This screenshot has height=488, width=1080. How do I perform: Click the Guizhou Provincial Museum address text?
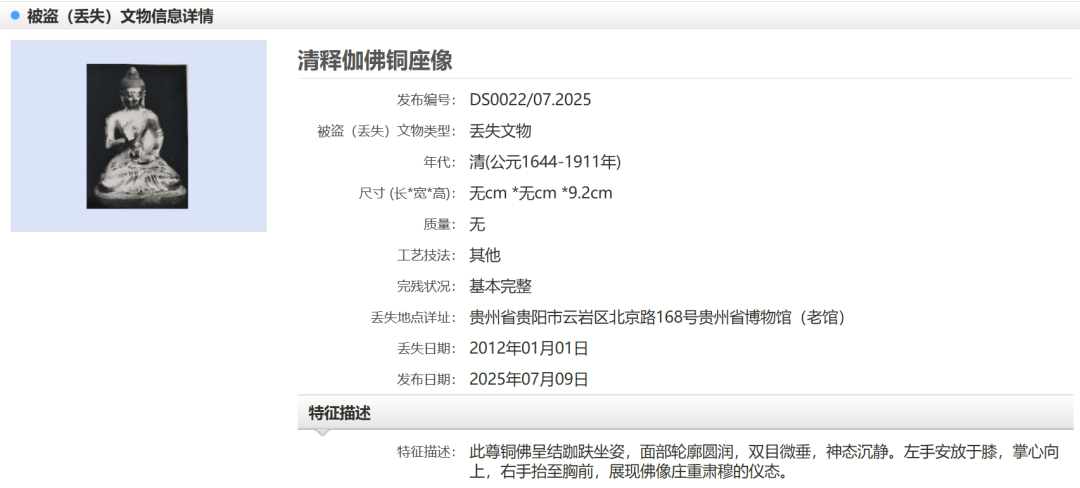click(x=657, y=317)
